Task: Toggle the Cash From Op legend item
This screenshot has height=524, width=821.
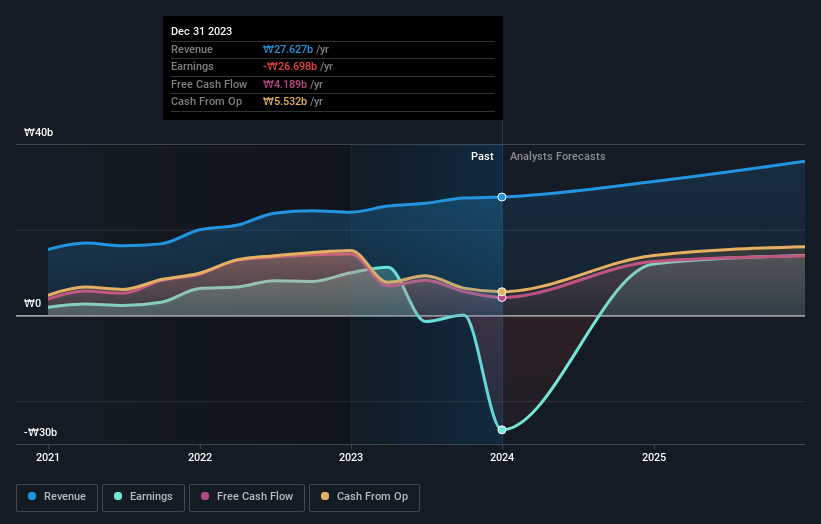Action: click(364, 497)
